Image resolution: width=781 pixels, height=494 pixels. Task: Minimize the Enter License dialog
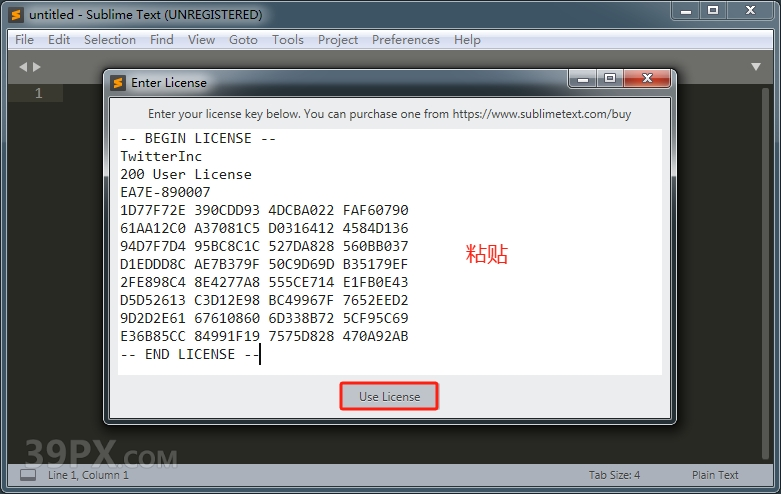point(583,78)
